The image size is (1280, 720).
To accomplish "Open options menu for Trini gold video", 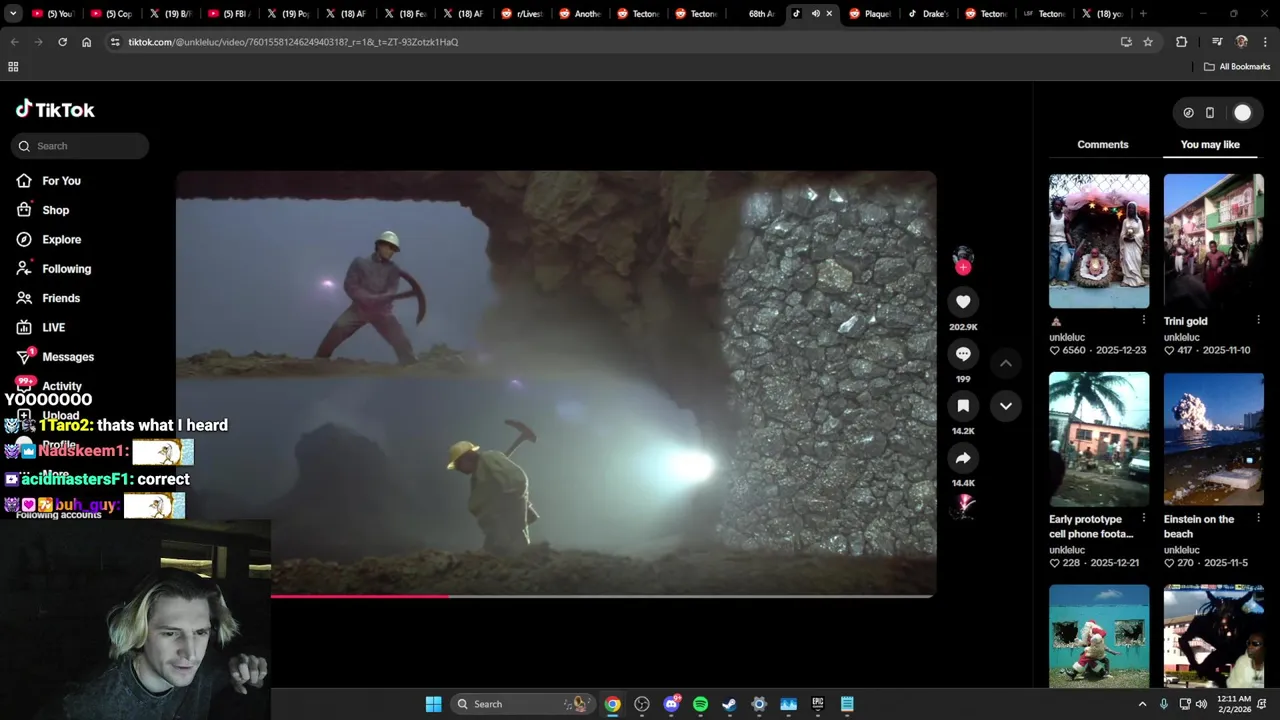I will tap(1258, 320).
